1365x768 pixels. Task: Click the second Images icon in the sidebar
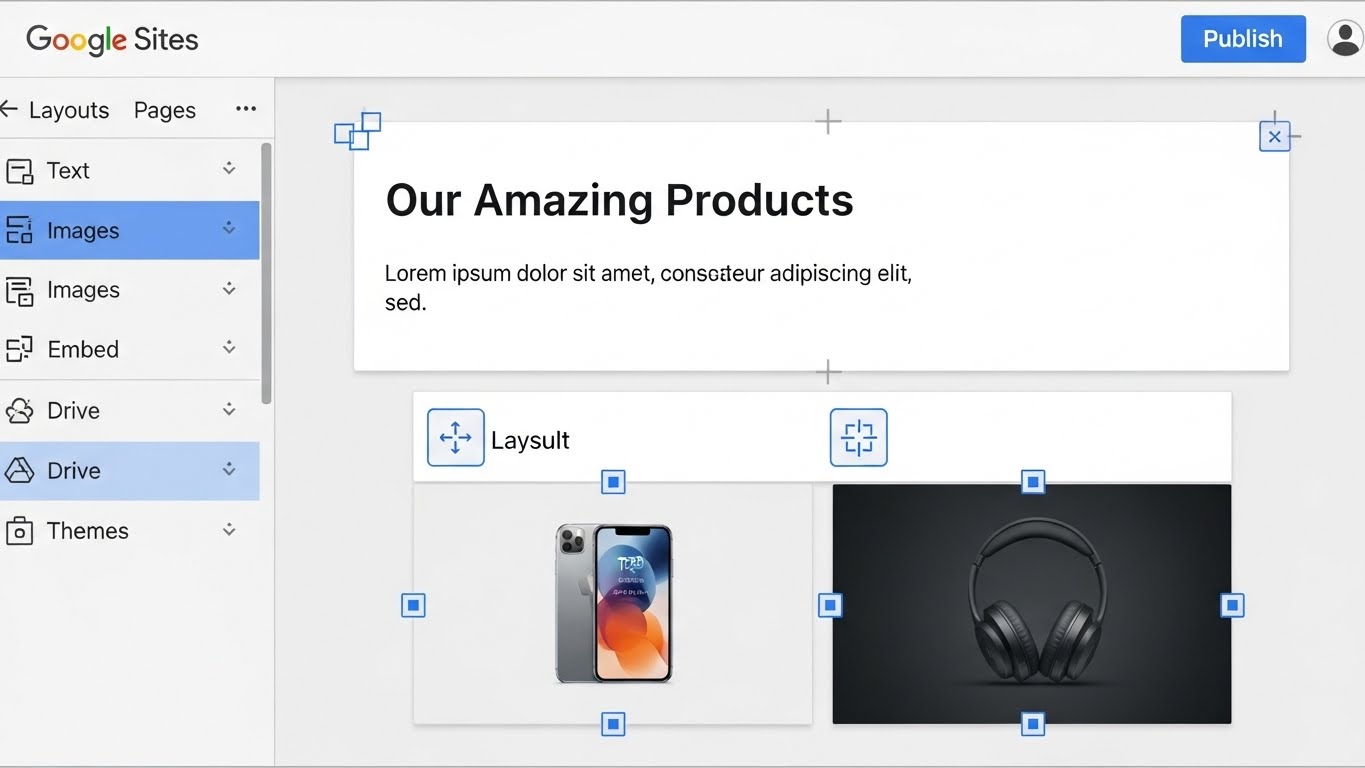click(22, 290)
